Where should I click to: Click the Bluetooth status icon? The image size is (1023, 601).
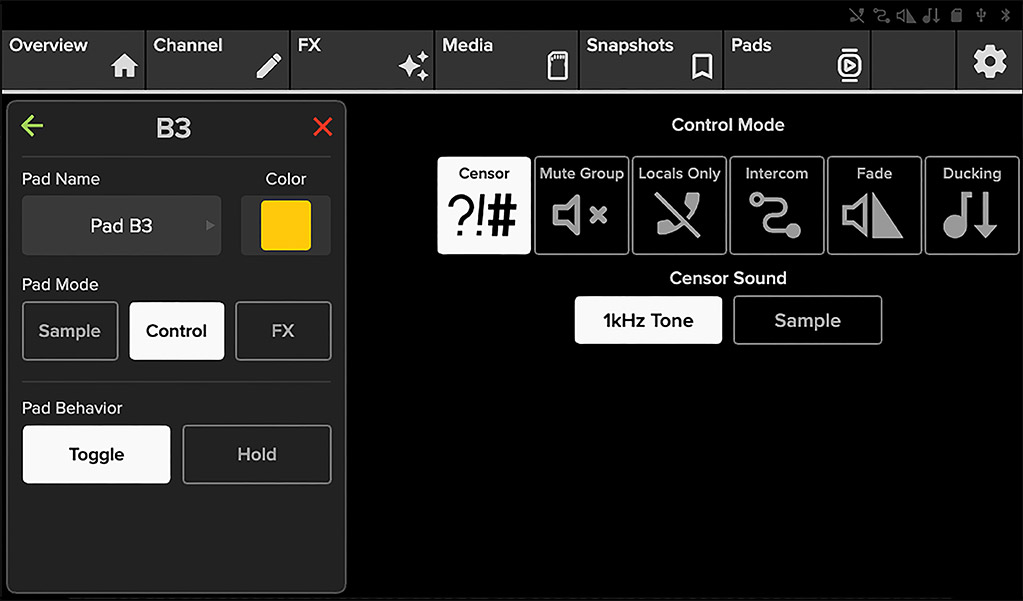click(1005, 16)
